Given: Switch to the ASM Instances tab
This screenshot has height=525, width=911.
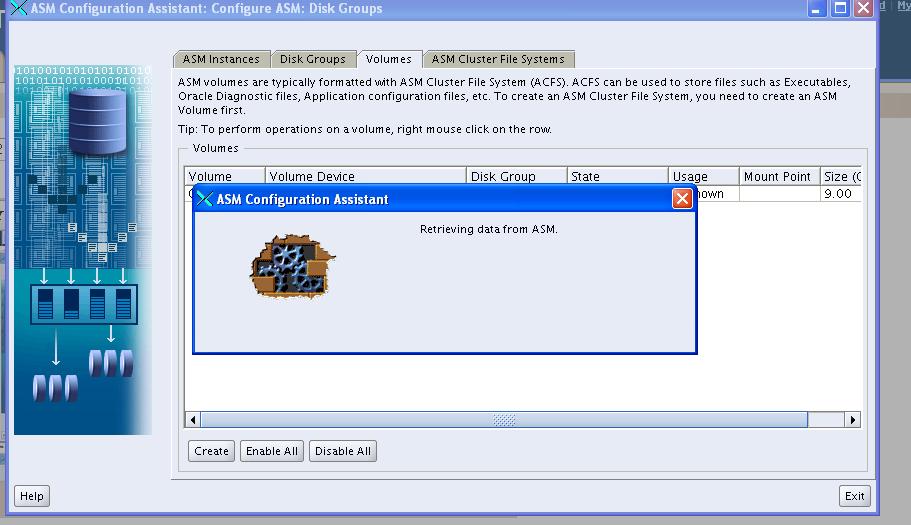Looking at the screenshot, I should click(x=221, y=59).
